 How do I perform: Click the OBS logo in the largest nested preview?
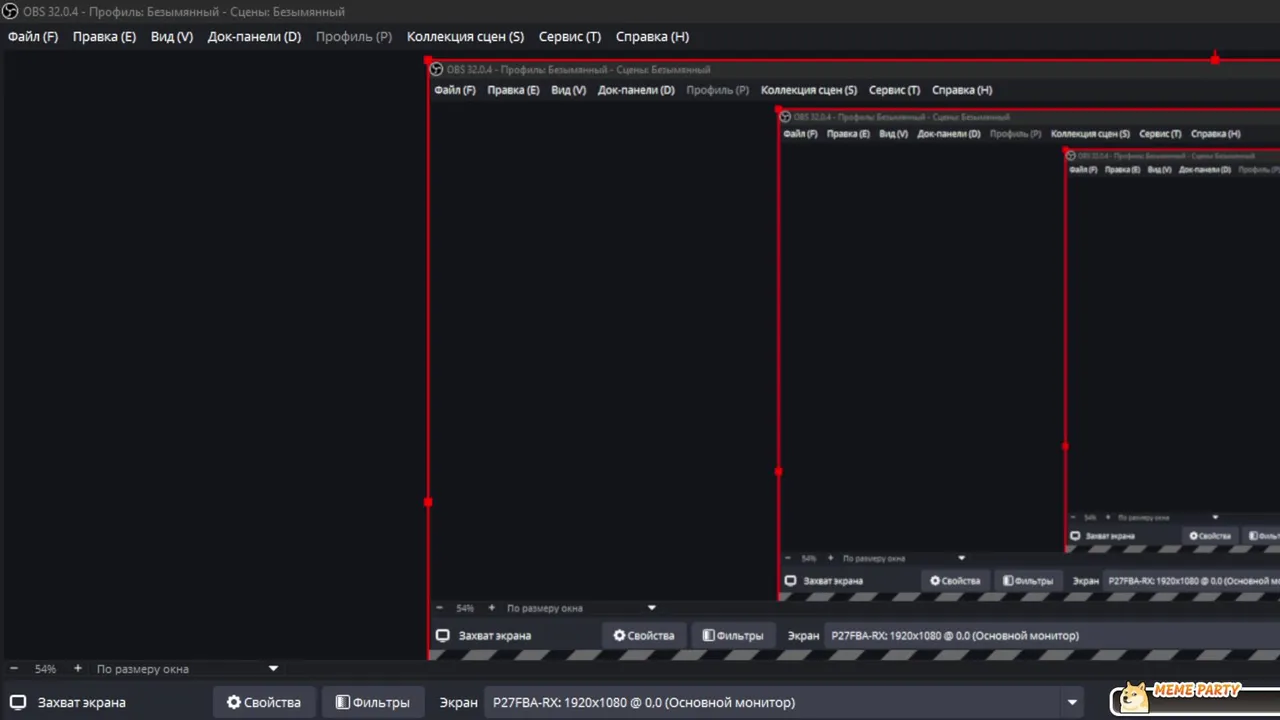(436, 69)
